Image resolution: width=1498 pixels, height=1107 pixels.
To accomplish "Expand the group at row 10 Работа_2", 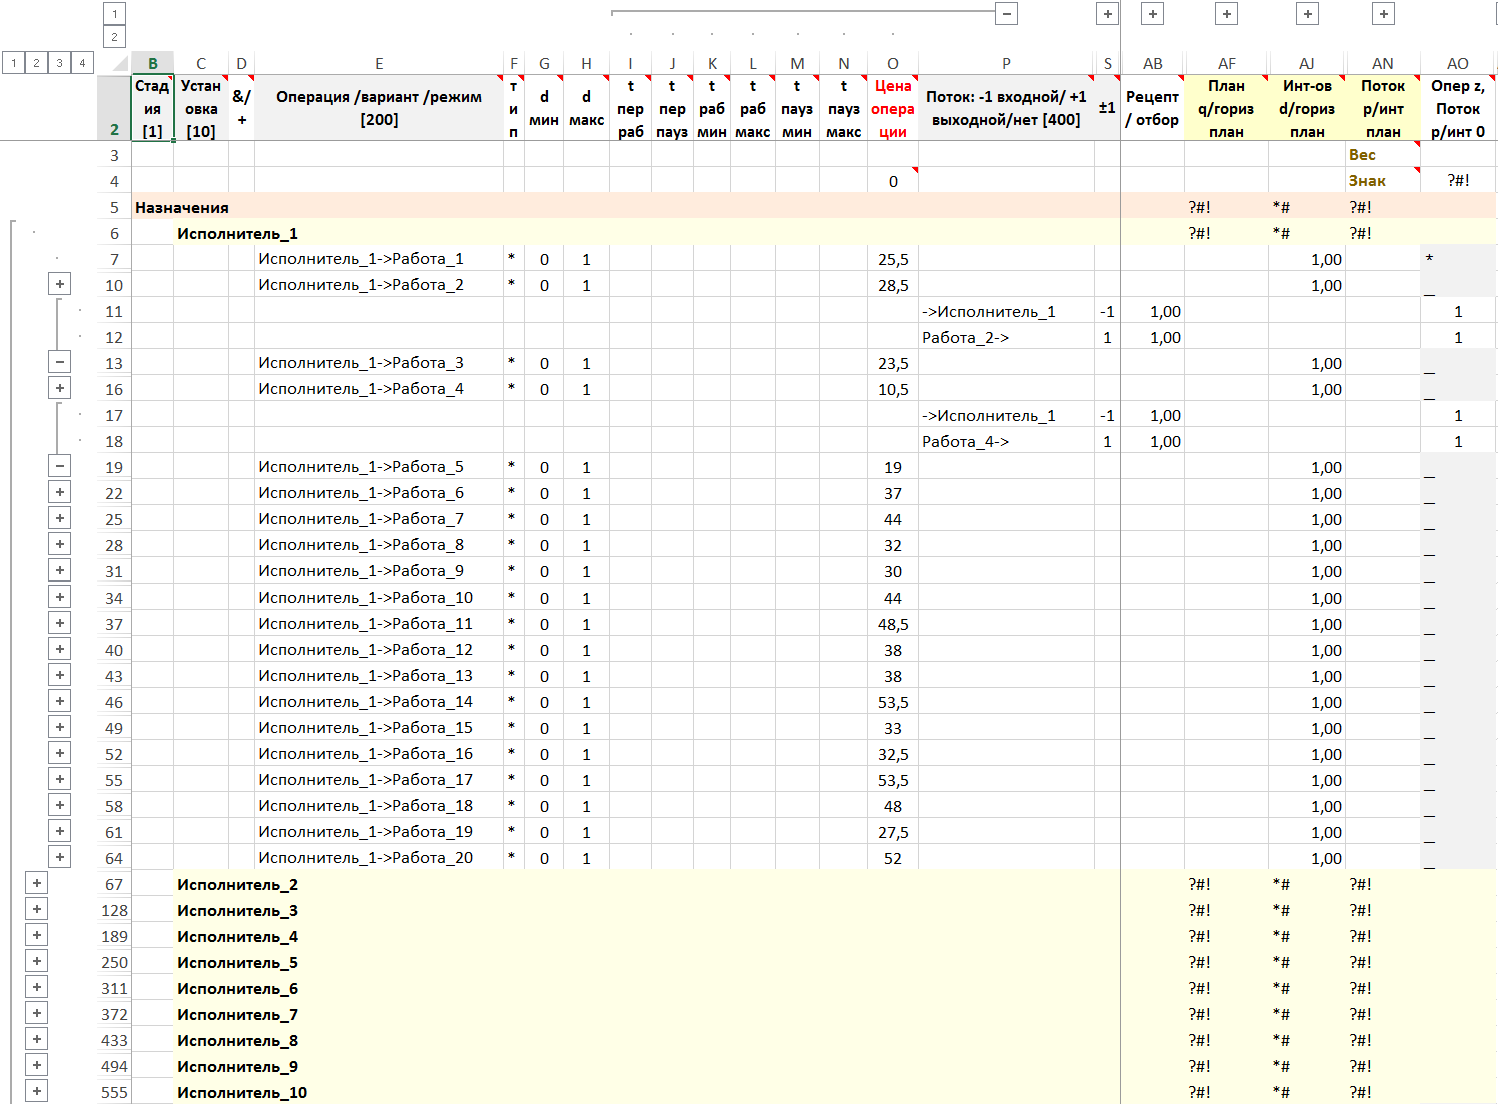I will tap(60, 284).
